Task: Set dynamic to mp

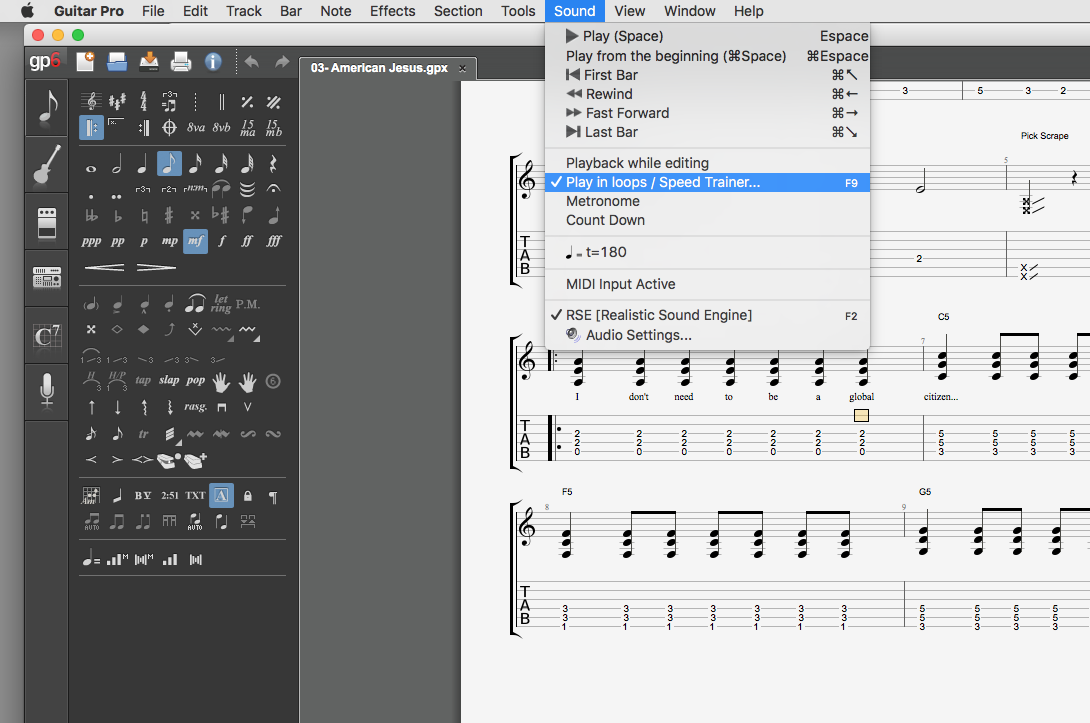Action: click(169, 241)
